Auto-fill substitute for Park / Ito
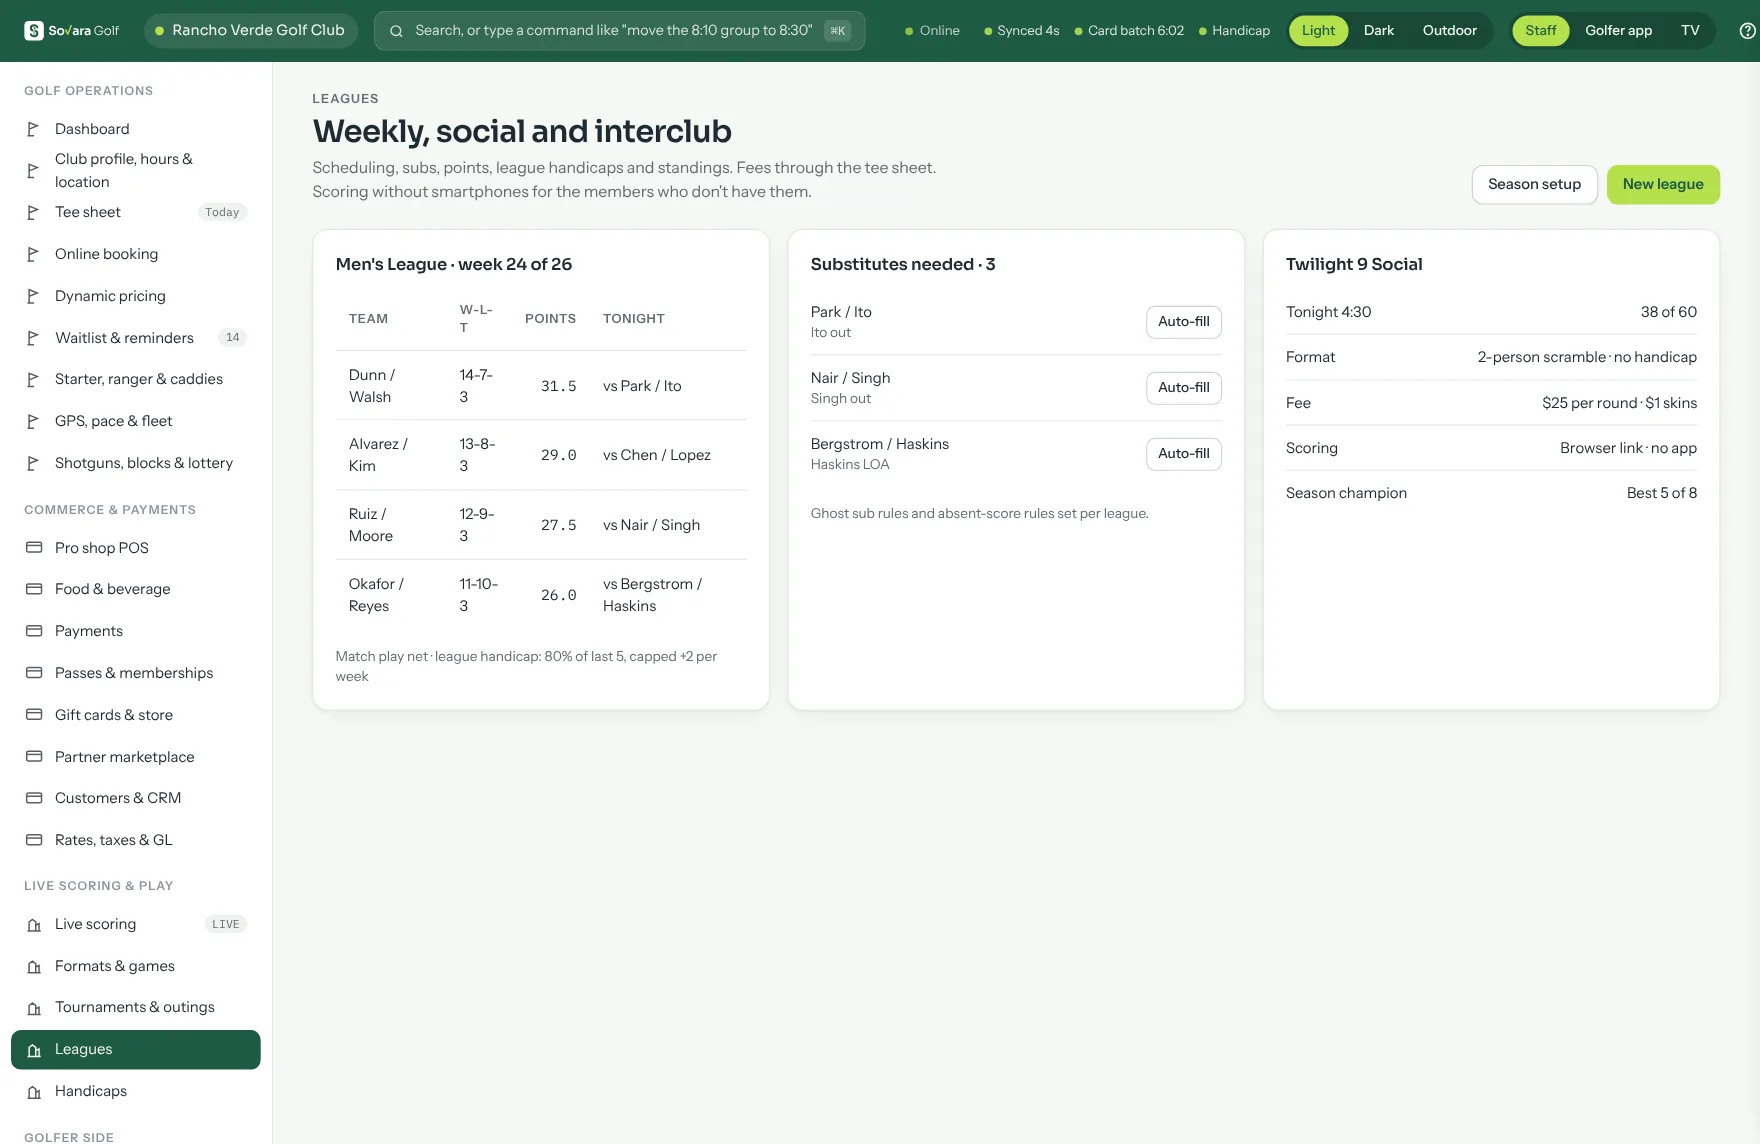This screenshot has height=1144, width=1760. click(x=1183, y=322)
